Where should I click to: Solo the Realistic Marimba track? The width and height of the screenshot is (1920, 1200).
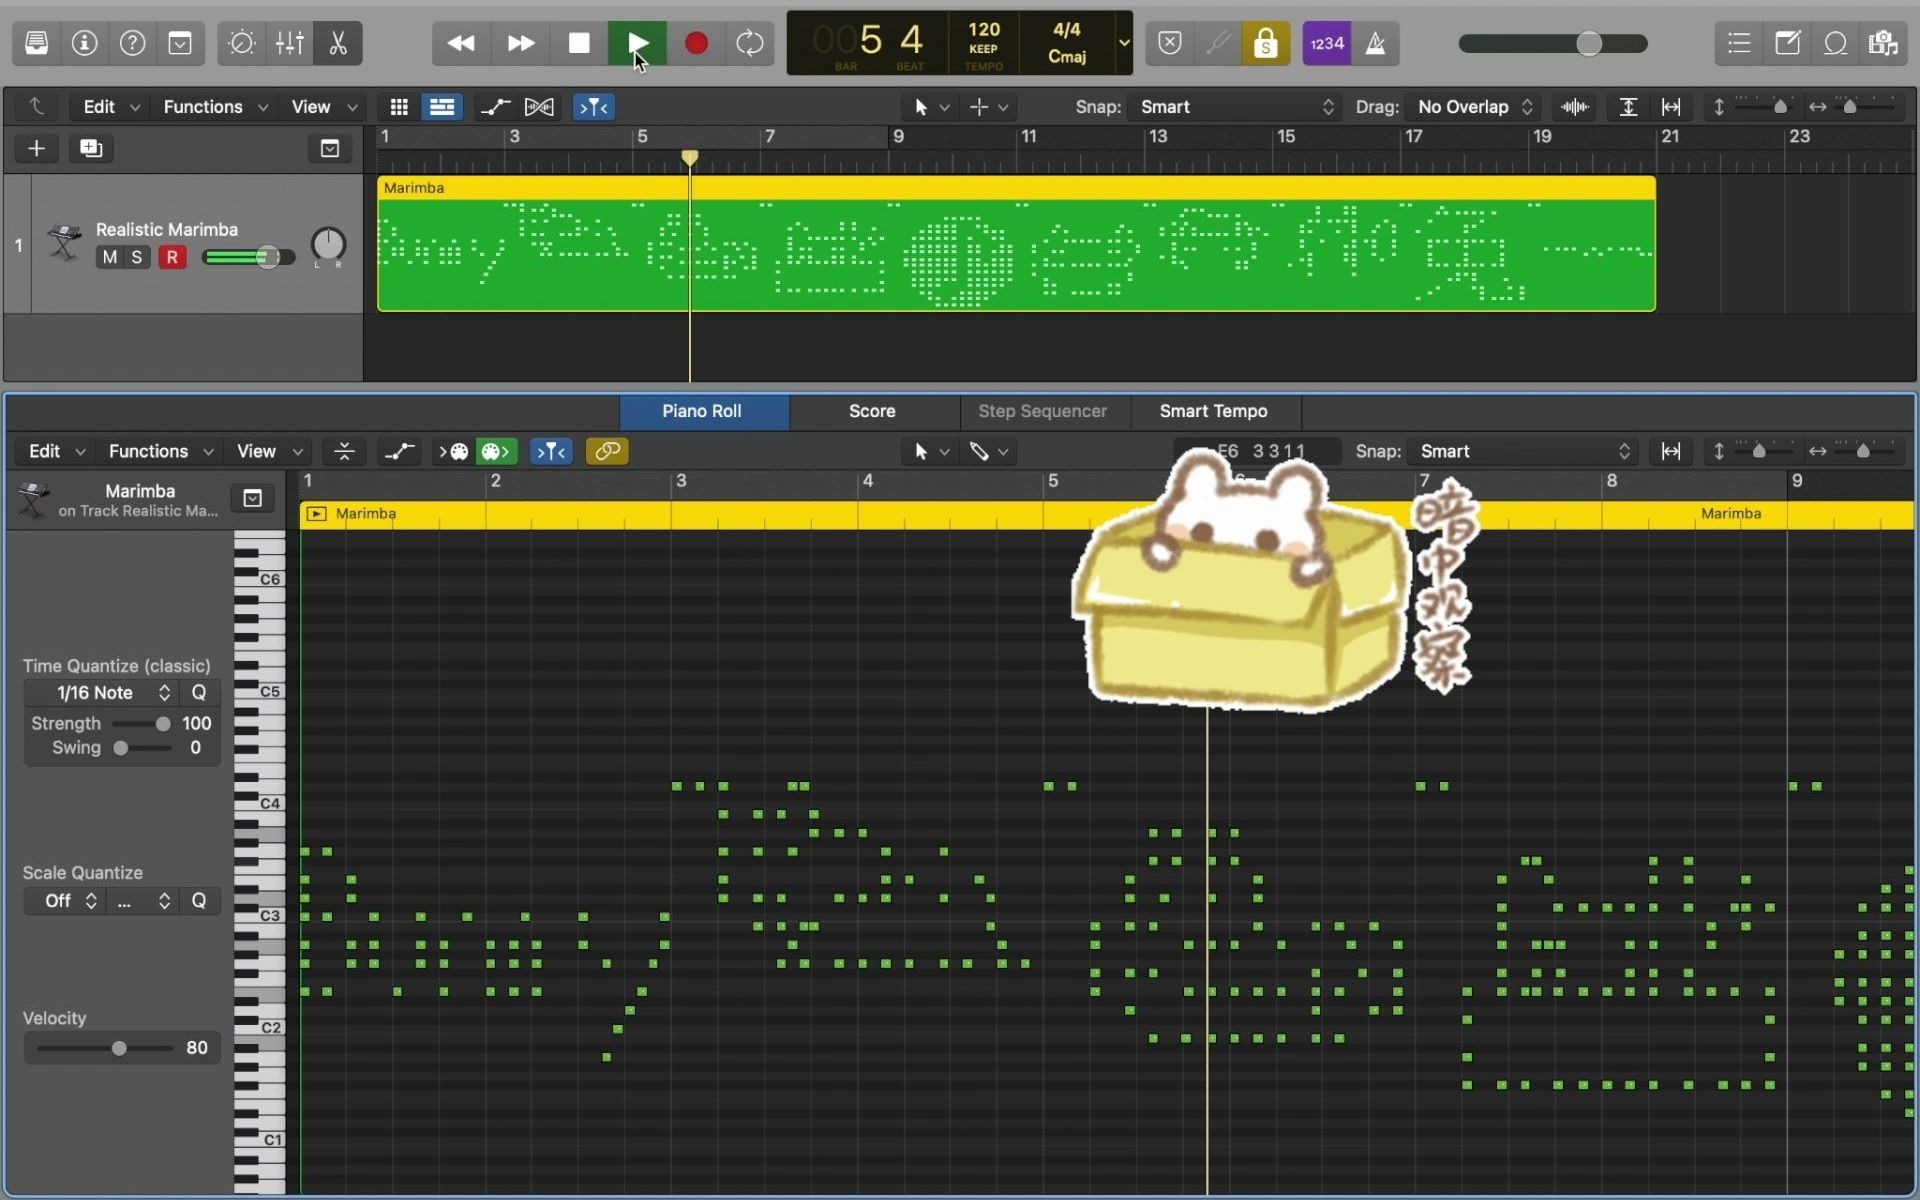(137, 257)
